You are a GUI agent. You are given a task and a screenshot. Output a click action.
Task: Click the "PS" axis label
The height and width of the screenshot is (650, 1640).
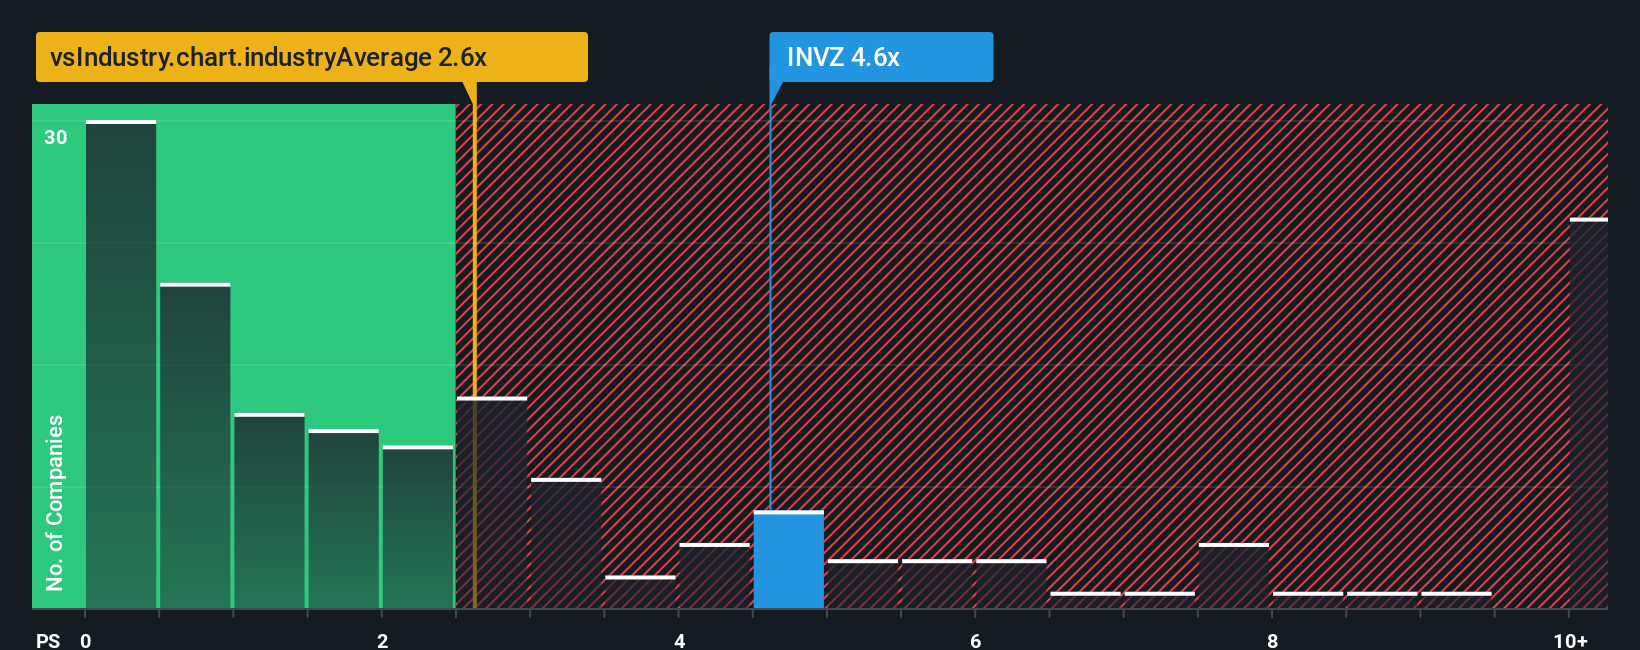point(48,640)
